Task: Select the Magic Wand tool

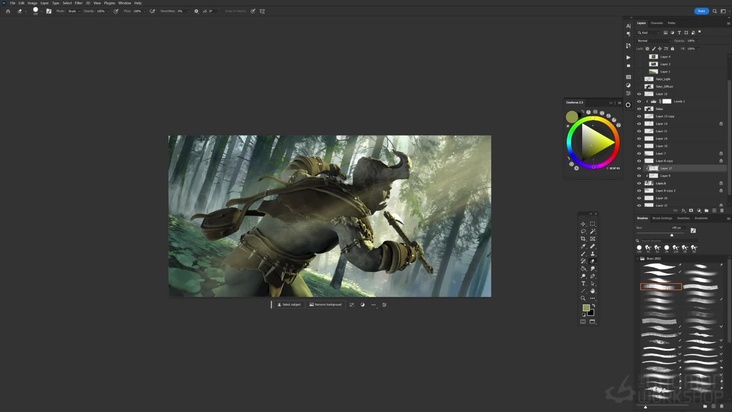Action: pos(592,231)
